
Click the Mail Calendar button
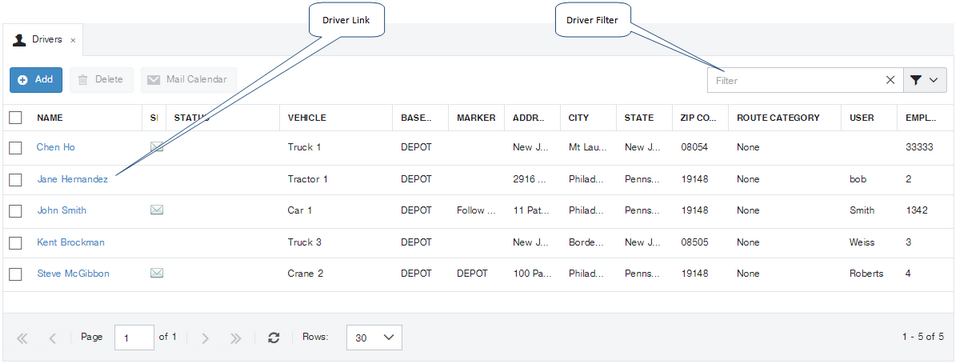coord(188,80)
